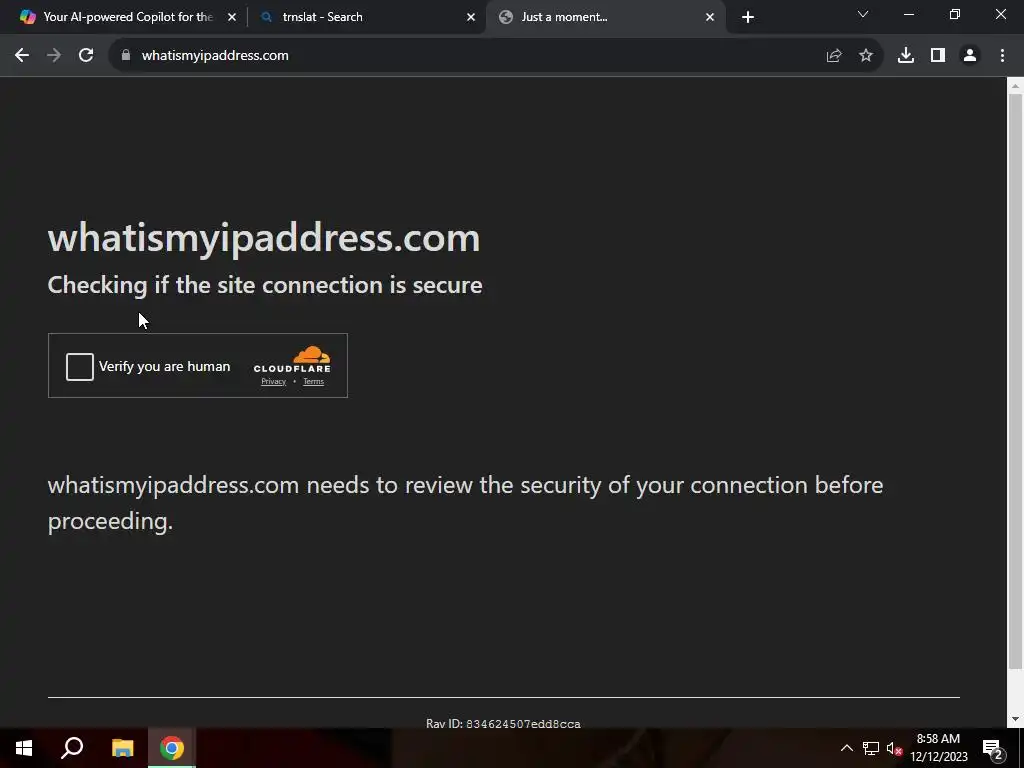The image size is (1024, 768).
Task: Reload the whatismyipaddress.com page
Action: [x=86, y=56]
